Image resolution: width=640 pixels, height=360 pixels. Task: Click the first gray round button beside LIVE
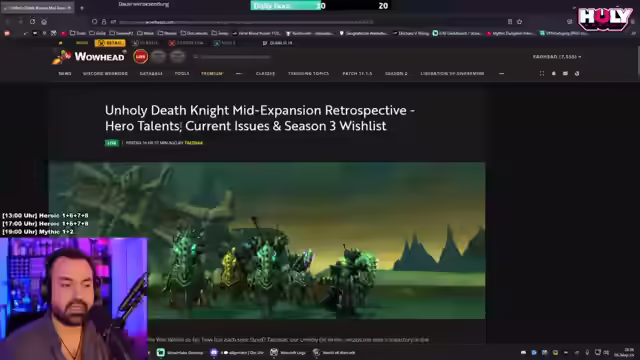pyautogui.click(x=159, y=57)
